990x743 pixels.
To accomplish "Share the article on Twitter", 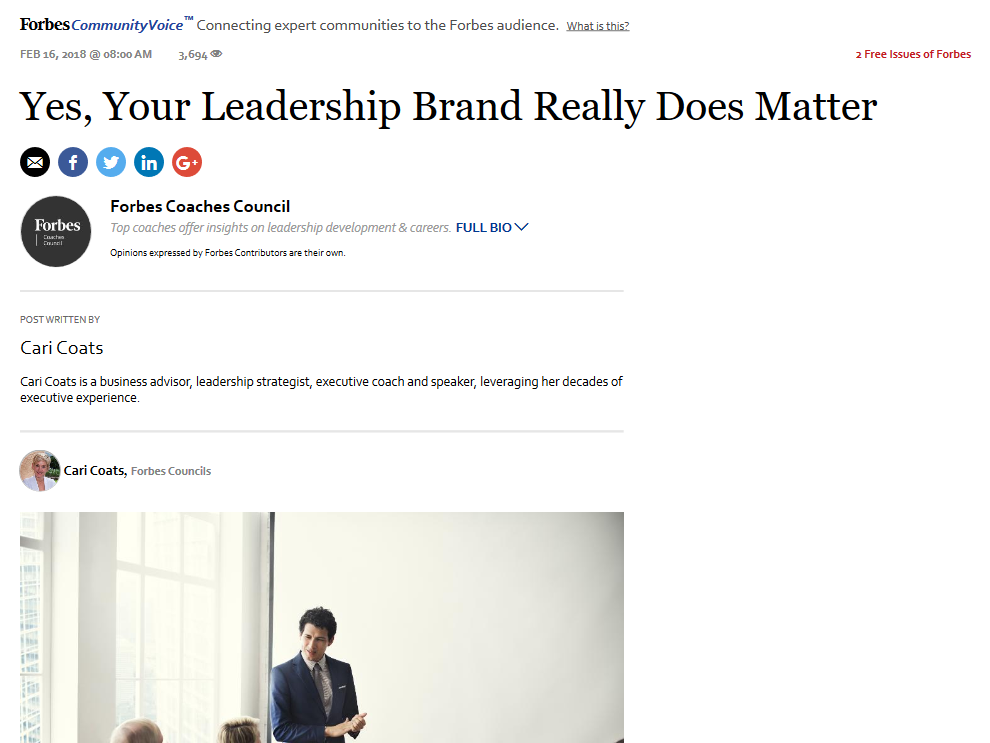I will pyautogui.click(x=111, y=162).
